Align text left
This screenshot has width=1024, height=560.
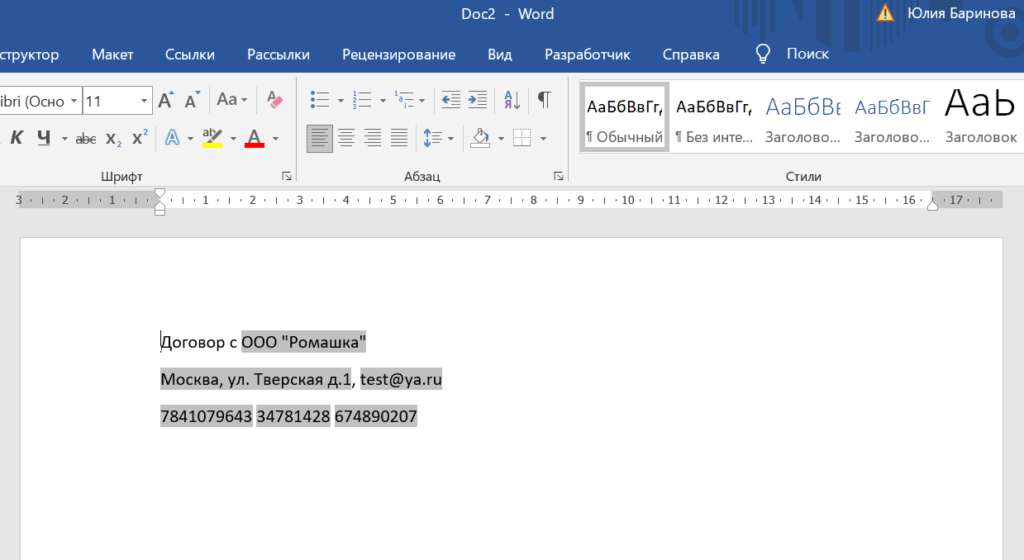click(319, 138)
